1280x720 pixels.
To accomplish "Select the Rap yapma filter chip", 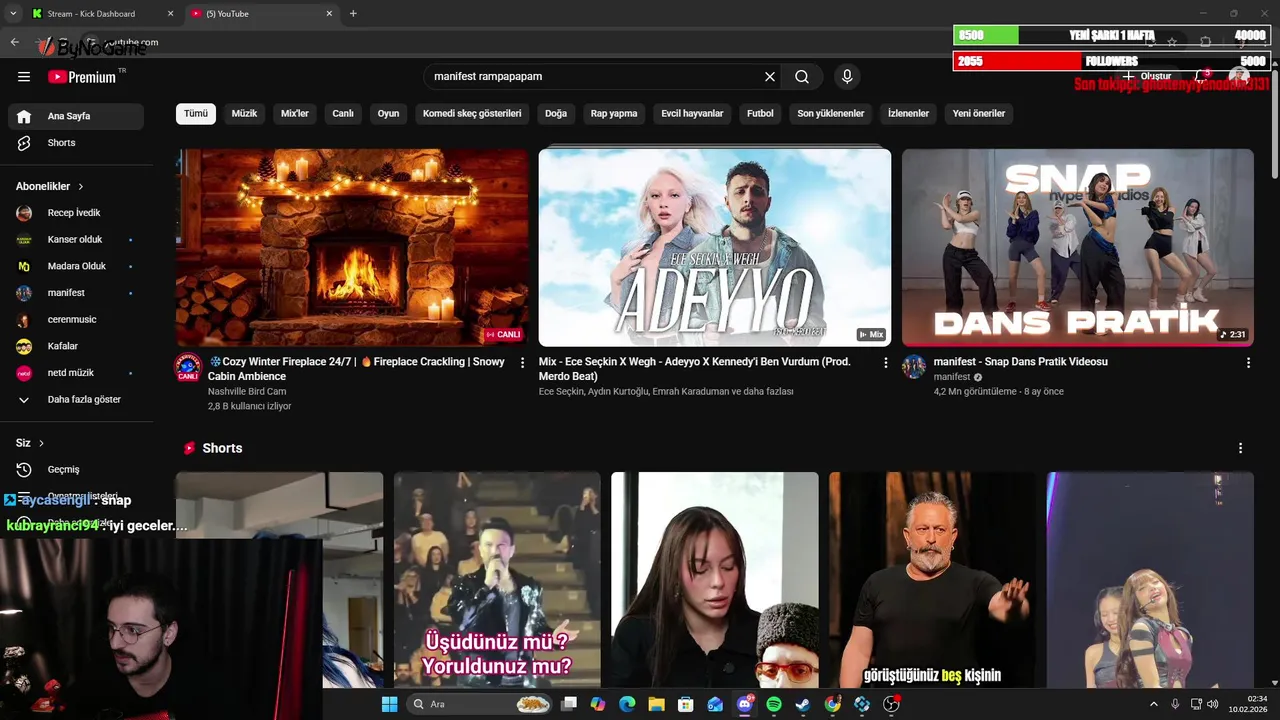I will pyautogui.click(x=614, y=114).
